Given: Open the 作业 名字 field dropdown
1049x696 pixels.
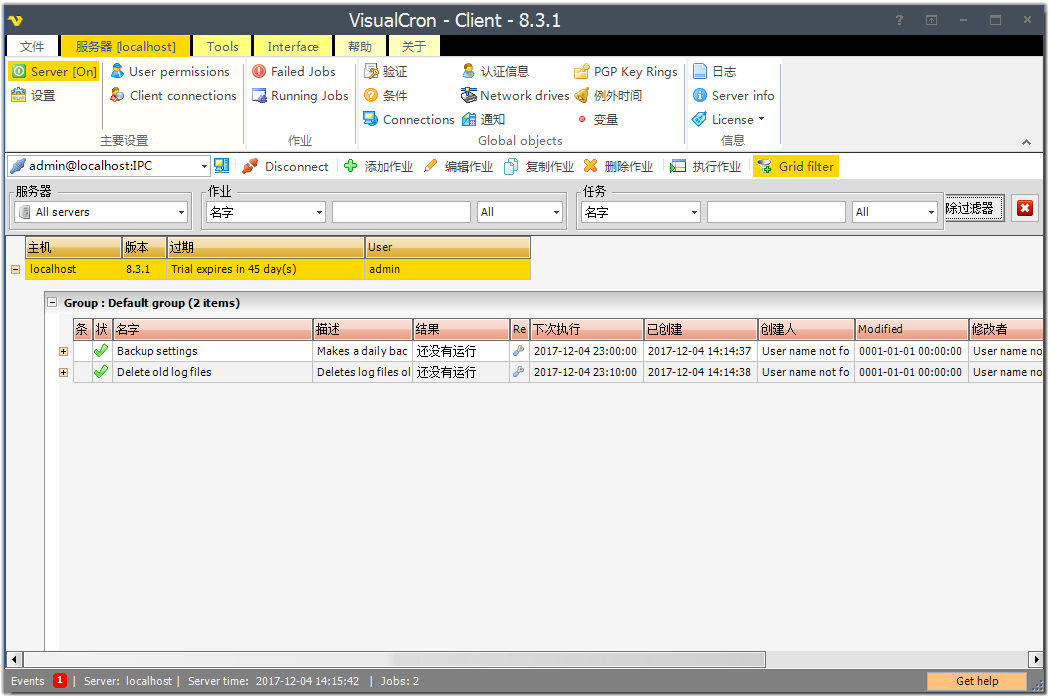Looking at the screenshot, I should pos(266,212).
